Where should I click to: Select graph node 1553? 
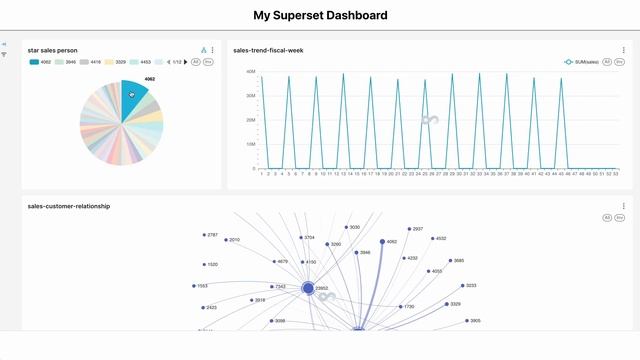(194, 286)
